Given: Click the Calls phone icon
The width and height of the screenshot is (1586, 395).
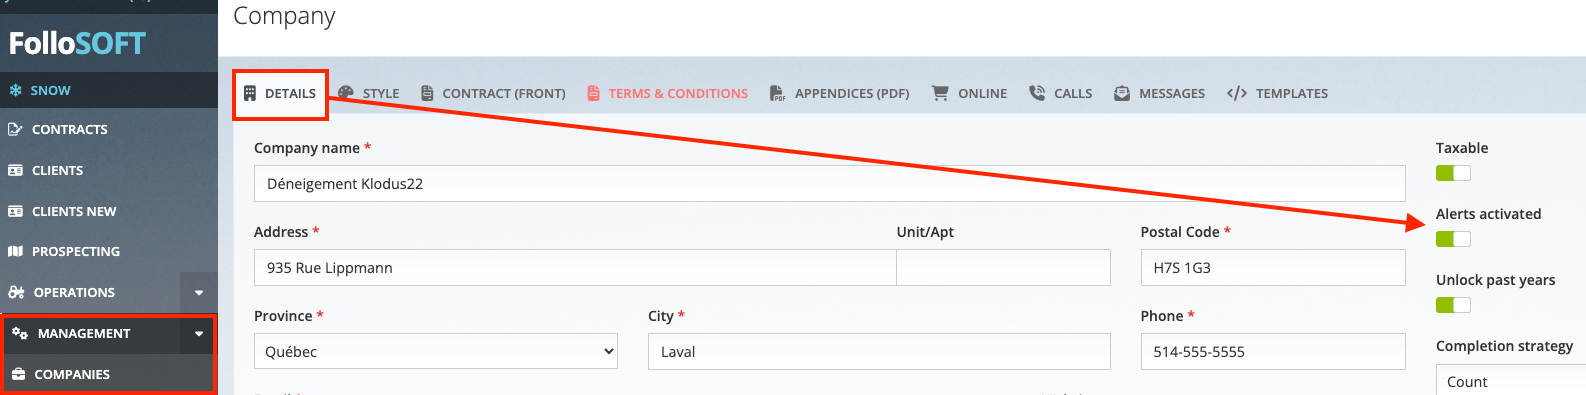Looking at the screenshot, I should pyautogui.click(x=1037, y=93).
